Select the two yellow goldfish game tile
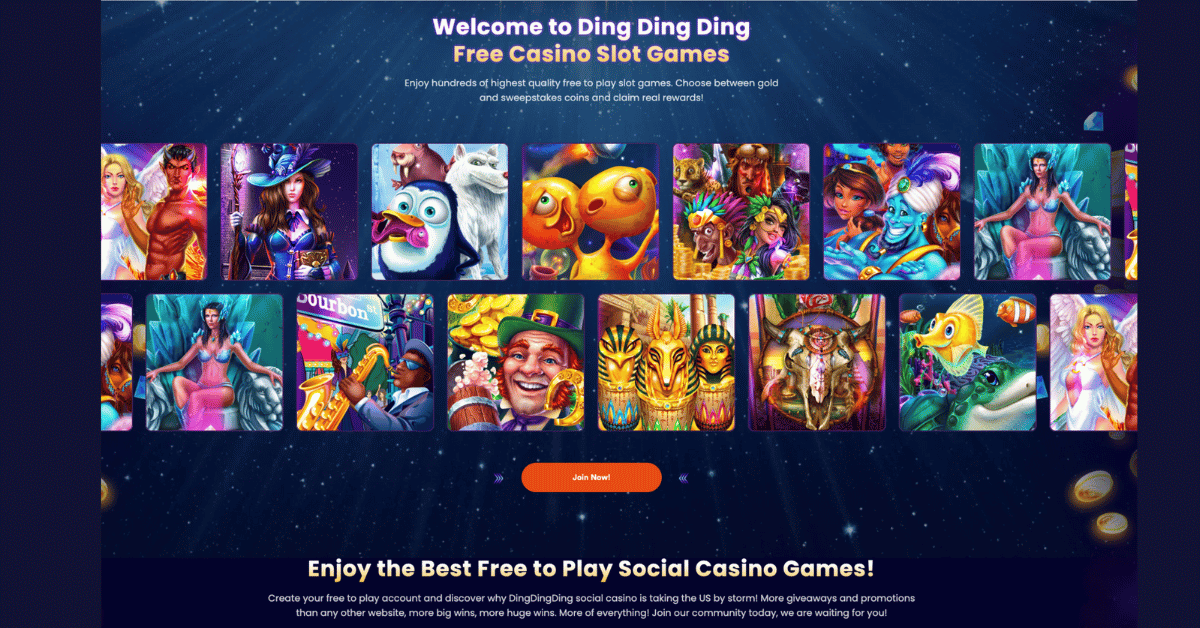 coord(590,212)
